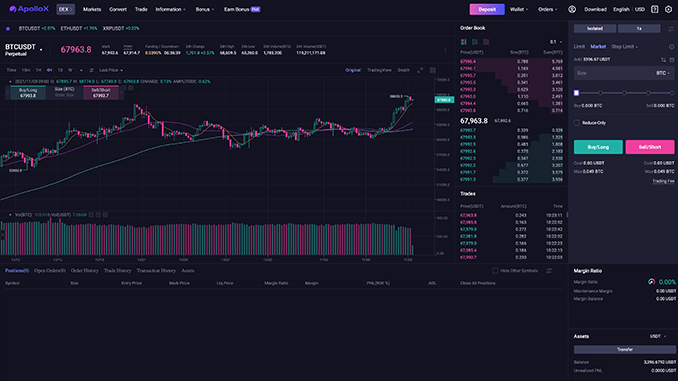The image size is (678, 381).
Task: Open the Trade menu item
Action: pyautogui.click(x=141, y=9)
